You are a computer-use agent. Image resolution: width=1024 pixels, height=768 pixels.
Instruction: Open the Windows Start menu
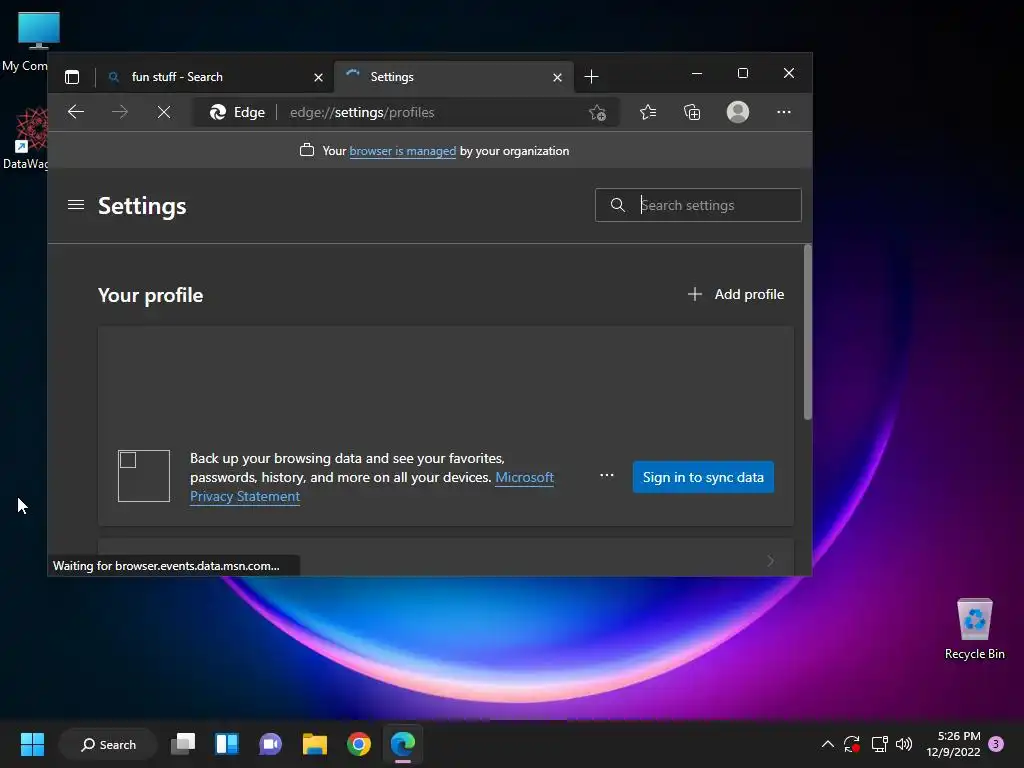32,744
